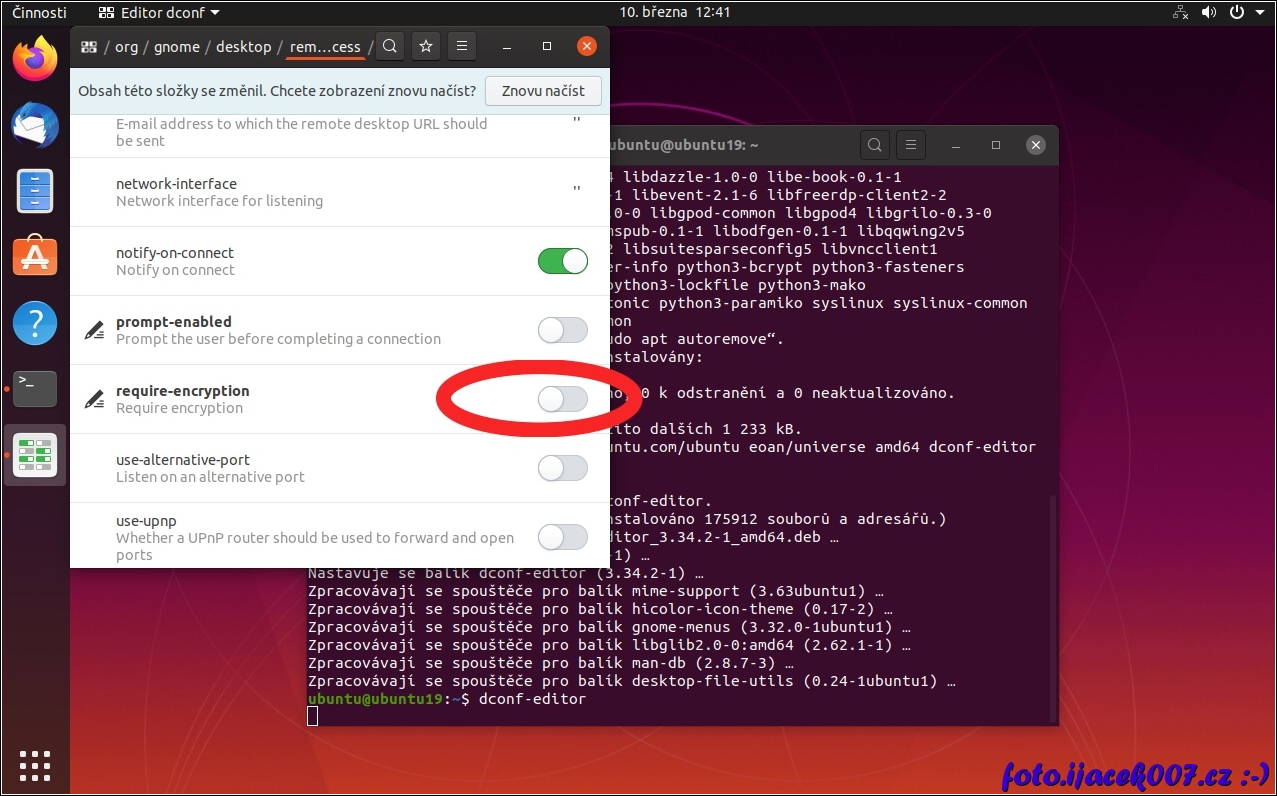Select the gnome path segment
Screen dimensions: 1277x796
pyautogui.click(x=176, y=47)
